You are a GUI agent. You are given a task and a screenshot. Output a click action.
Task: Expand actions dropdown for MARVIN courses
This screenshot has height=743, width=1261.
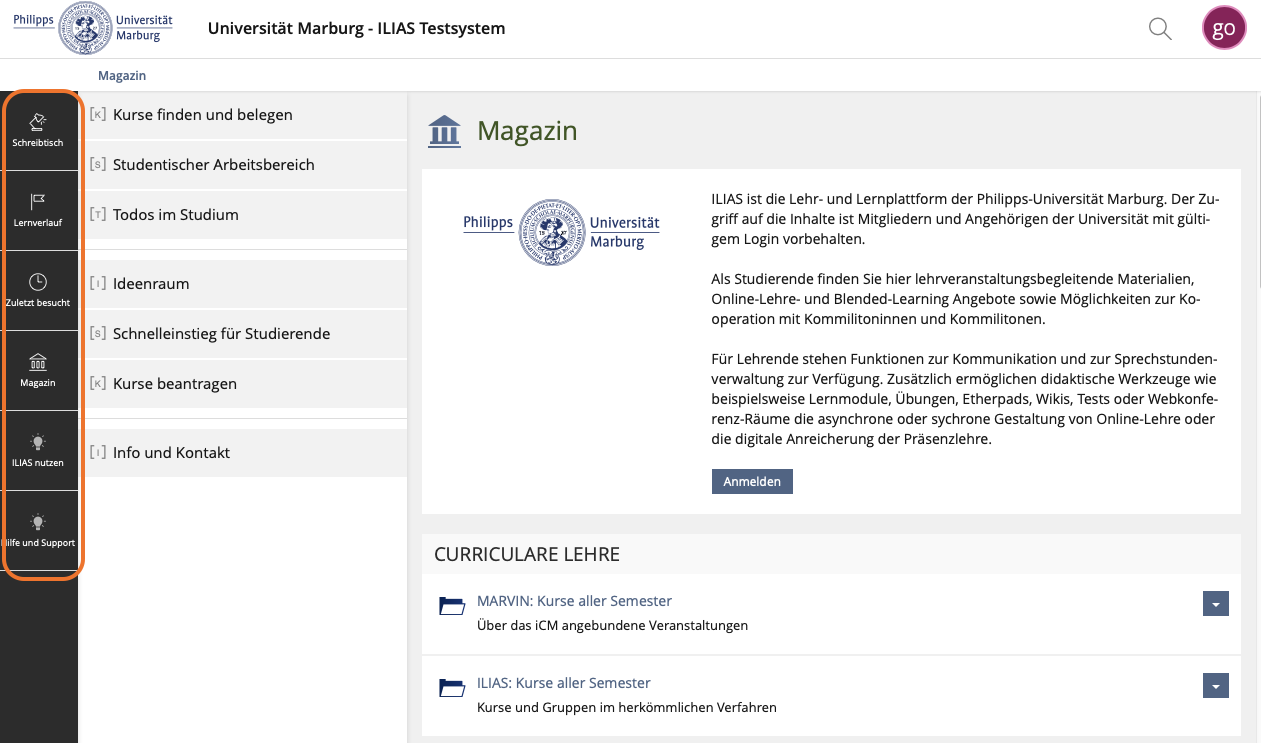(x=1215, y=604)
